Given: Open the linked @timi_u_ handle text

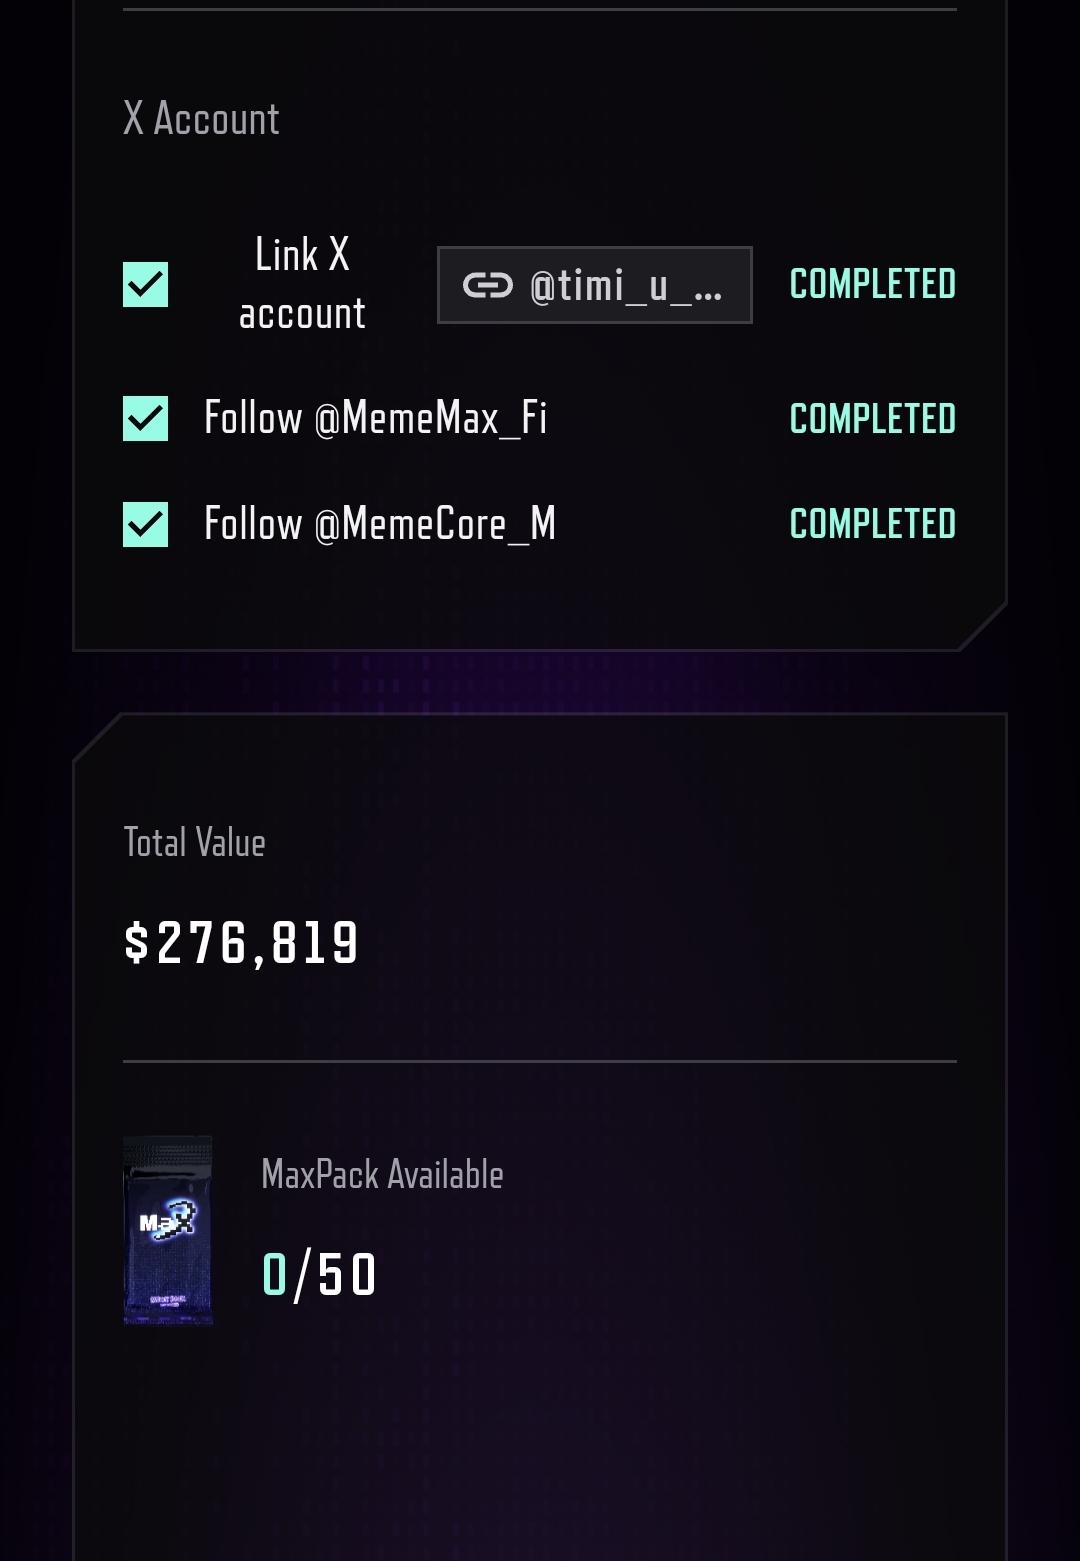Looking at the screenshot, I should tap(625, 286).
